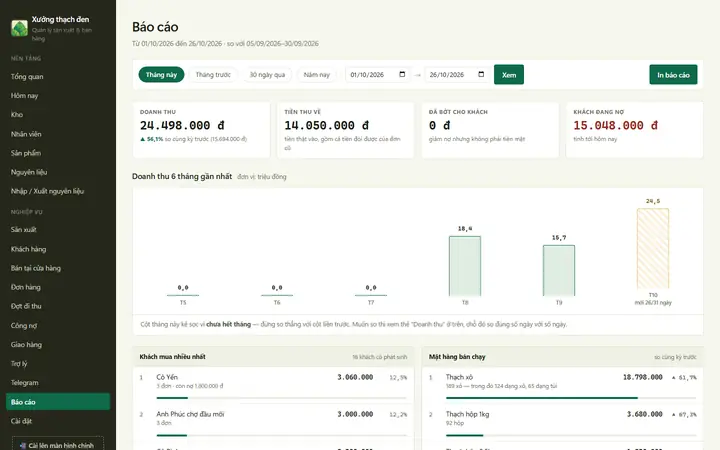The height and width of the screenshot is (450, 720).
Task: Select the Năm nay filter chip
Action: 316,74
